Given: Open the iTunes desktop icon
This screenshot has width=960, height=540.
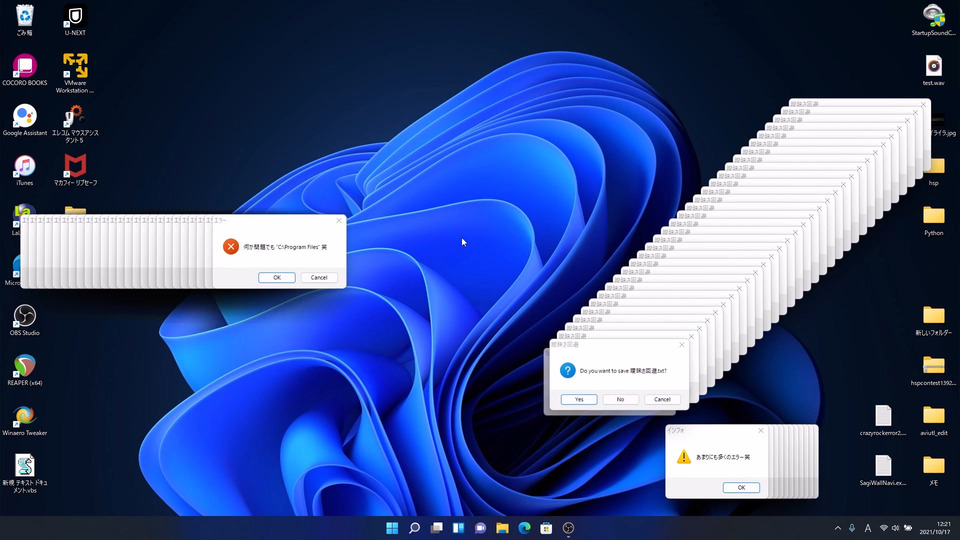Looking at the screenshot, I should click(x=24, y=170).
